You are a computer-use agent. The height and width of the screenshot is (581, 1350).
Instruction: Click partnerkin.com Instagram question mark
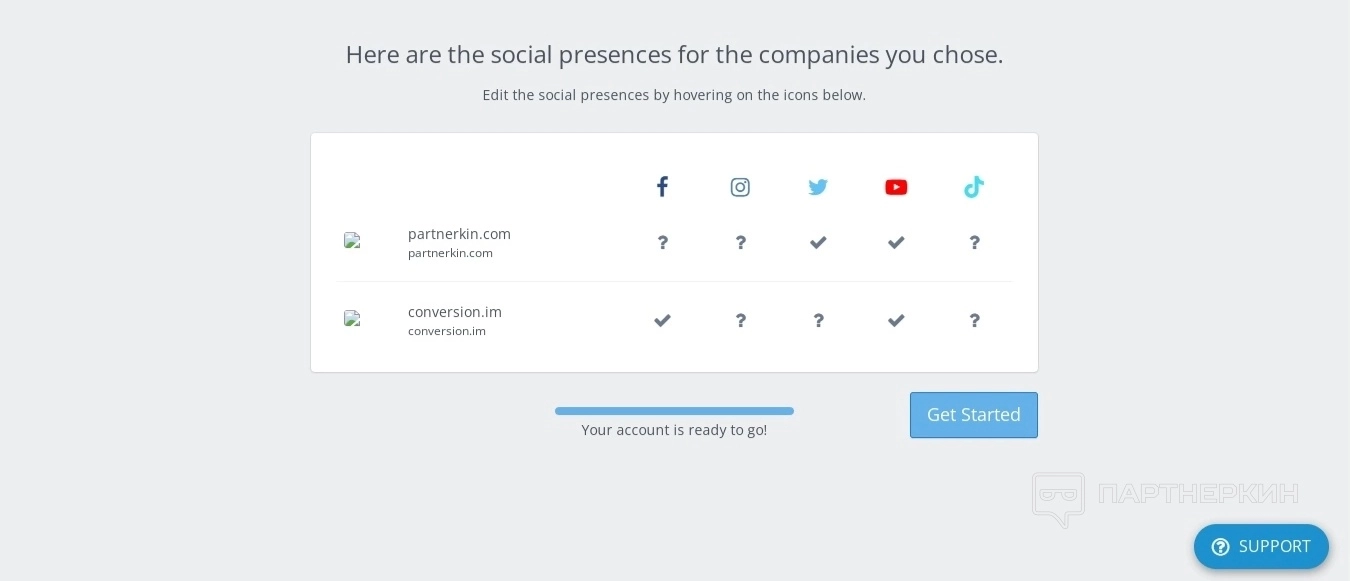pos(740,242)
